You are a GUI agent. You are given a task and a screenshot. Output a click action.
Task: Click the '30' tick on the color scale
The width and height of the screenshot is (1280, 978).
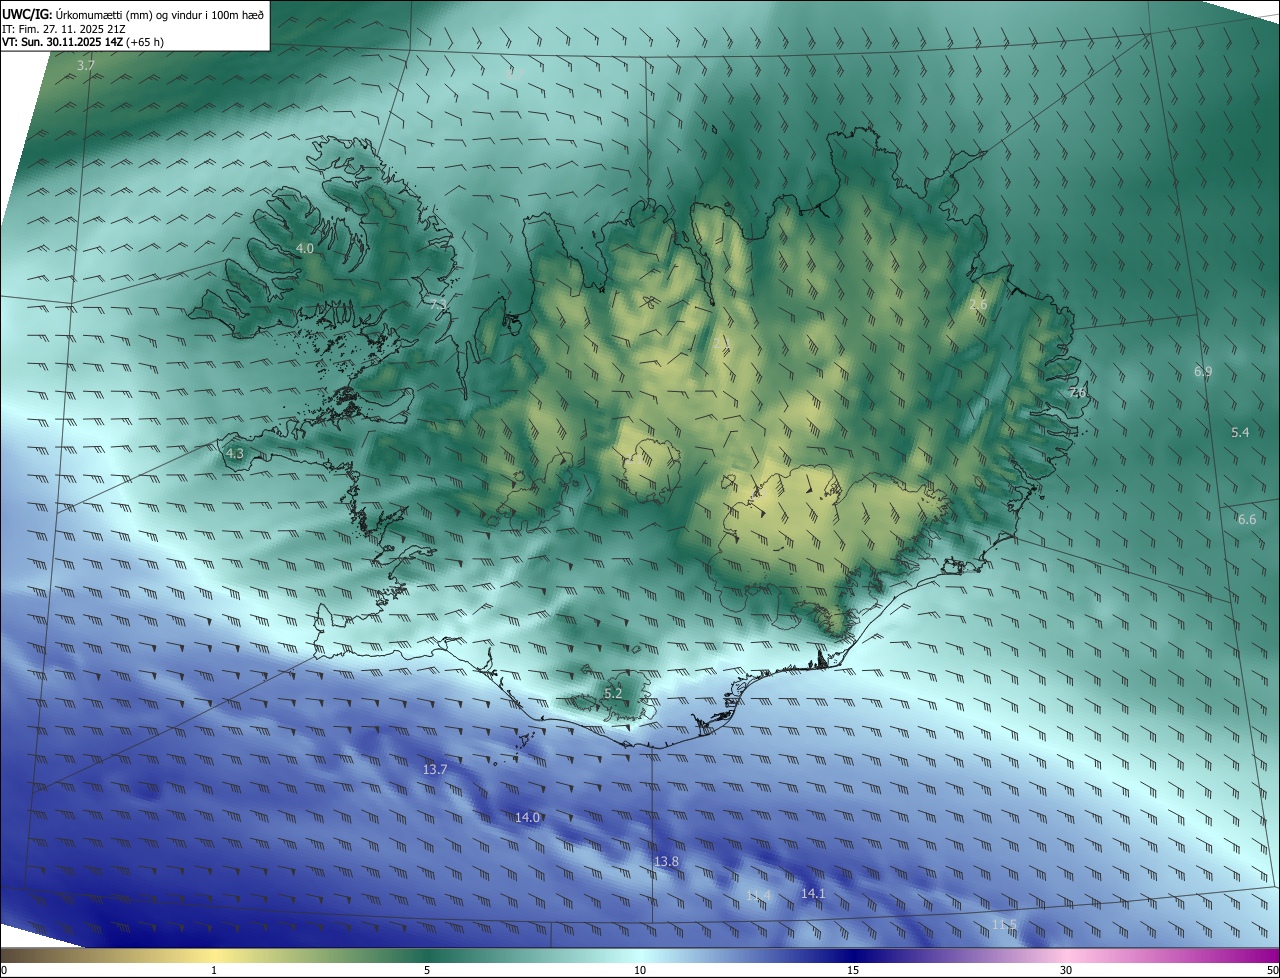[x=1066, y=970]
